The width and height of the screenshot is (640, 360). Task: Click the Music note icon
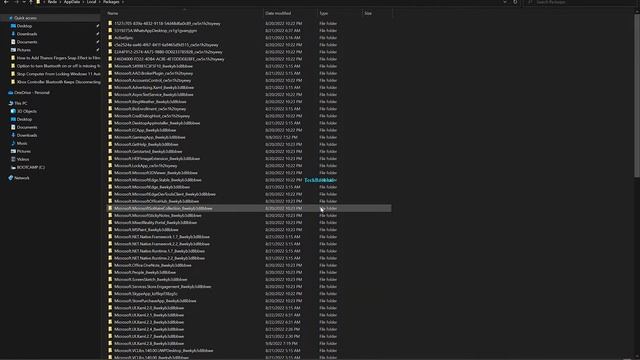(13, 143)
